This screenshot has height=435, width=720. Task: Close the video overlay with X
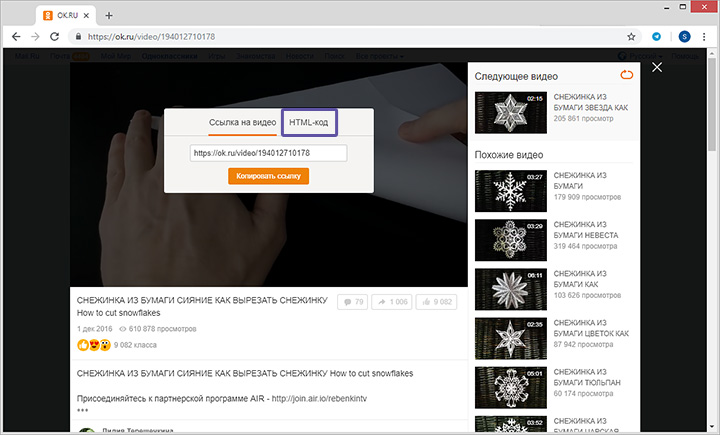point(657,67)
